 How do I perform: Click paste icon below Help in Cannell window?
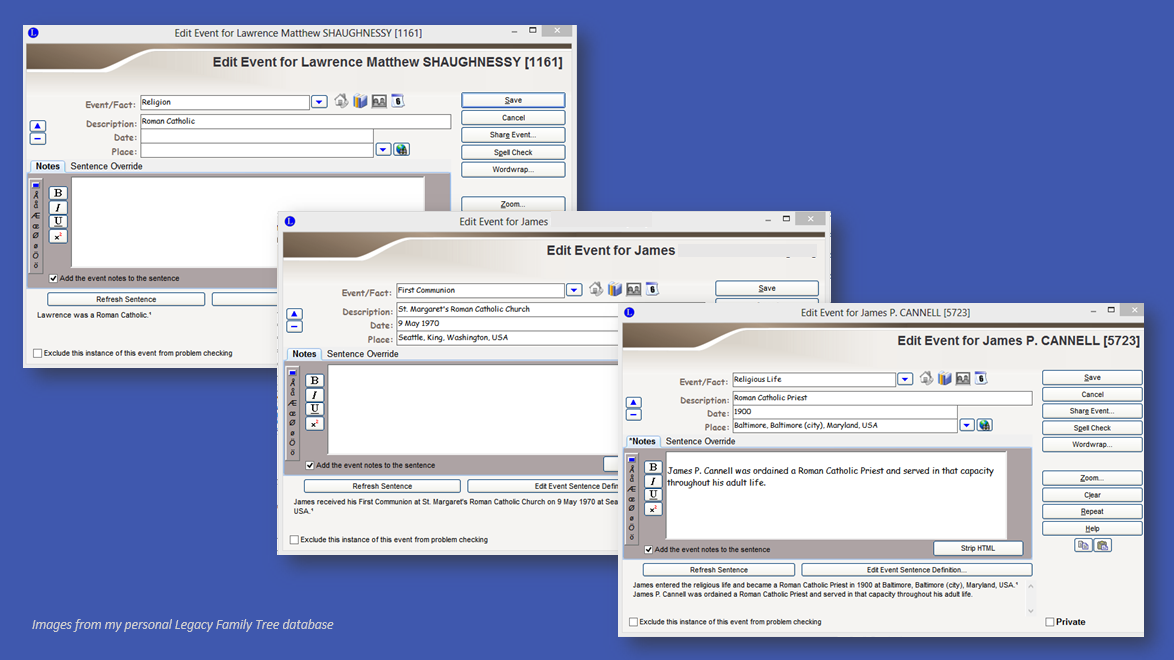1103,545
